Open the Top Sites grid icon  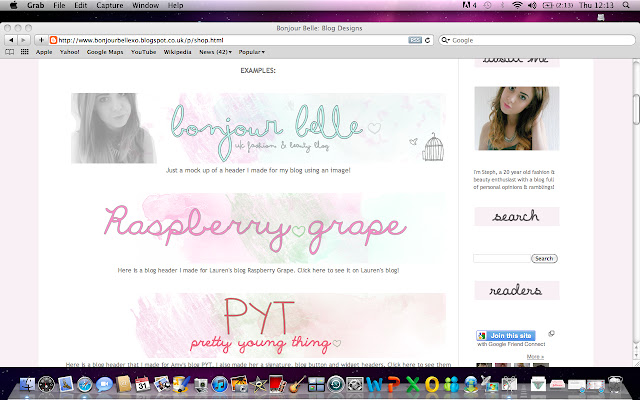click(x=24, y=52)
